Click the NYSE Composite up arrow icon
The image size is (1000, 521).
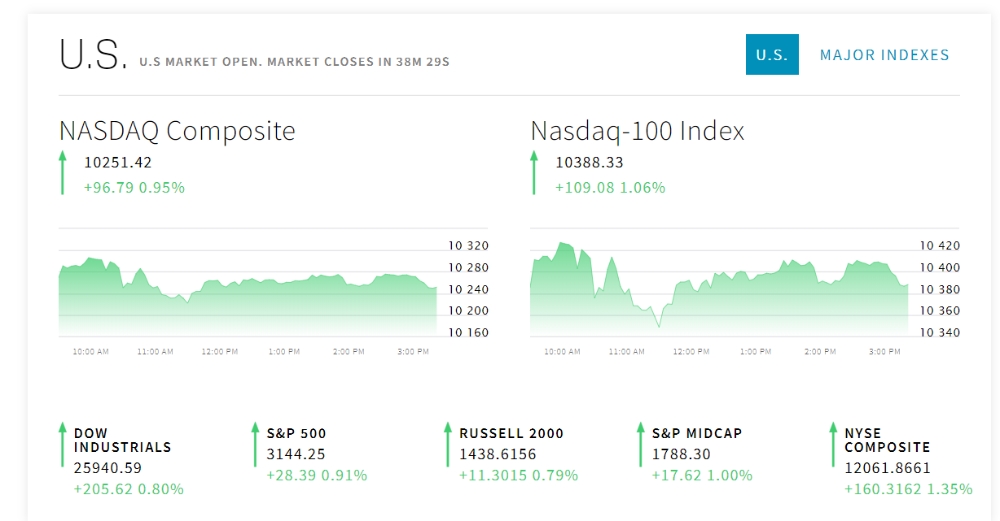click(x=833, y=444)
